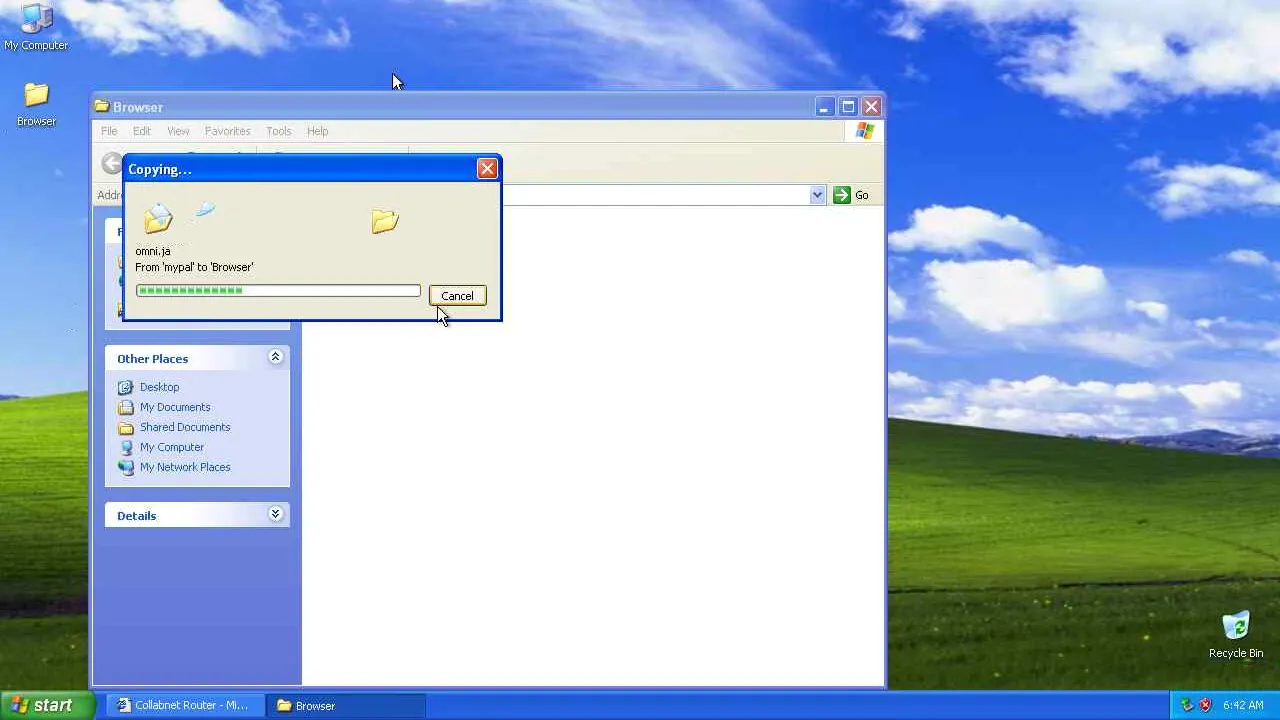
Task: Click the 'omni.ja' file name text
Action: [x=153, y=251]
